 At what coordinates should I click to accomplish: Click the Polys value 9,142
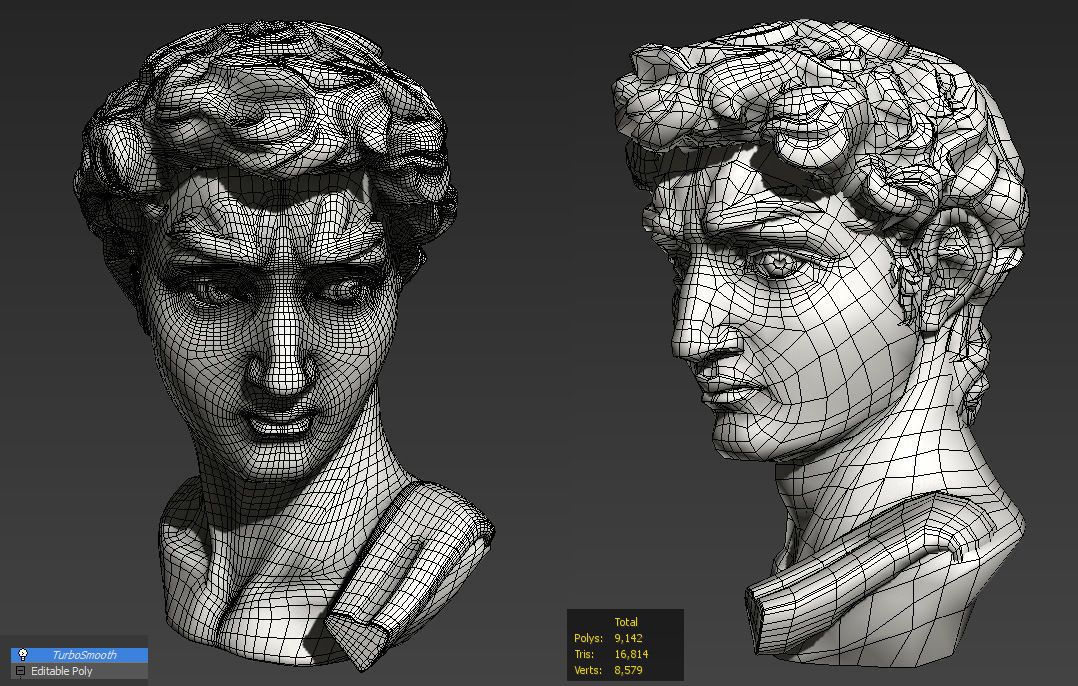[x=628, y=638]
